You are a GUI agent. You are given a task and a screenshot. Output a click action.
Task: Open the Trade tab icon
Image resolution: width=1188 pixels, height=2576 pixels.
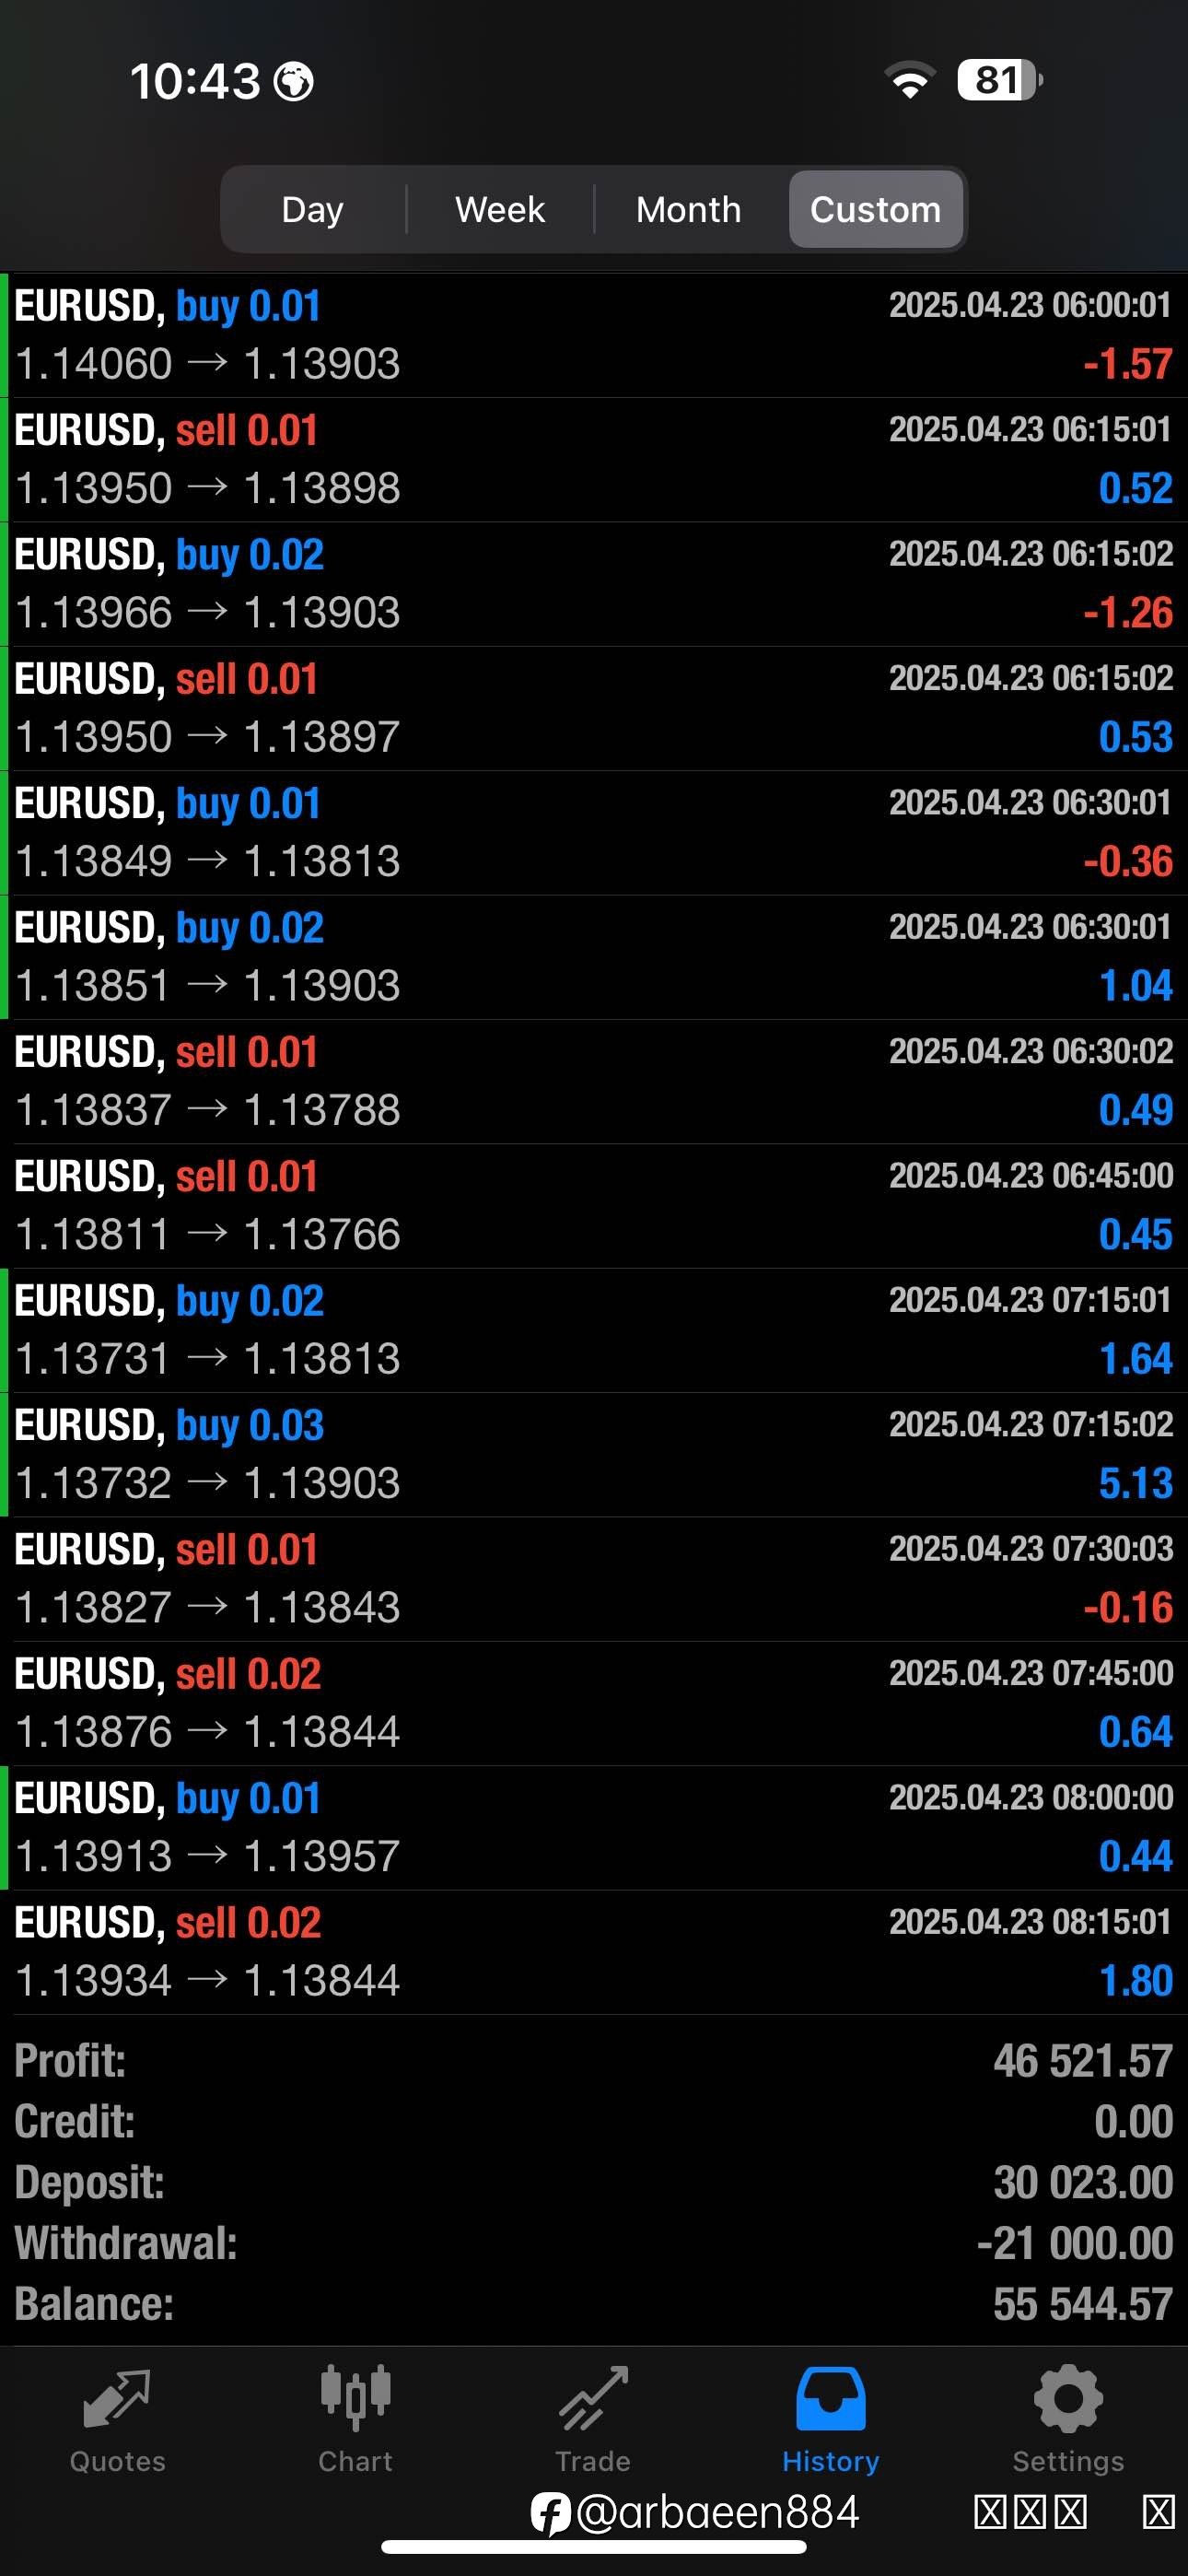click(x=593, y=2398)
